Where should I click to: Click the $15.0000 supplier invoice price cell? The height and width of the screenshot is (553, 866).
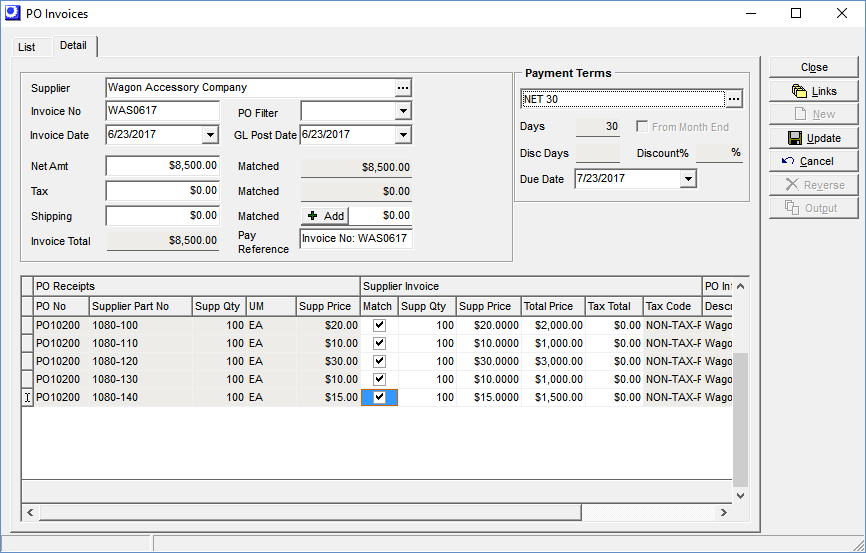pos(489,397)
